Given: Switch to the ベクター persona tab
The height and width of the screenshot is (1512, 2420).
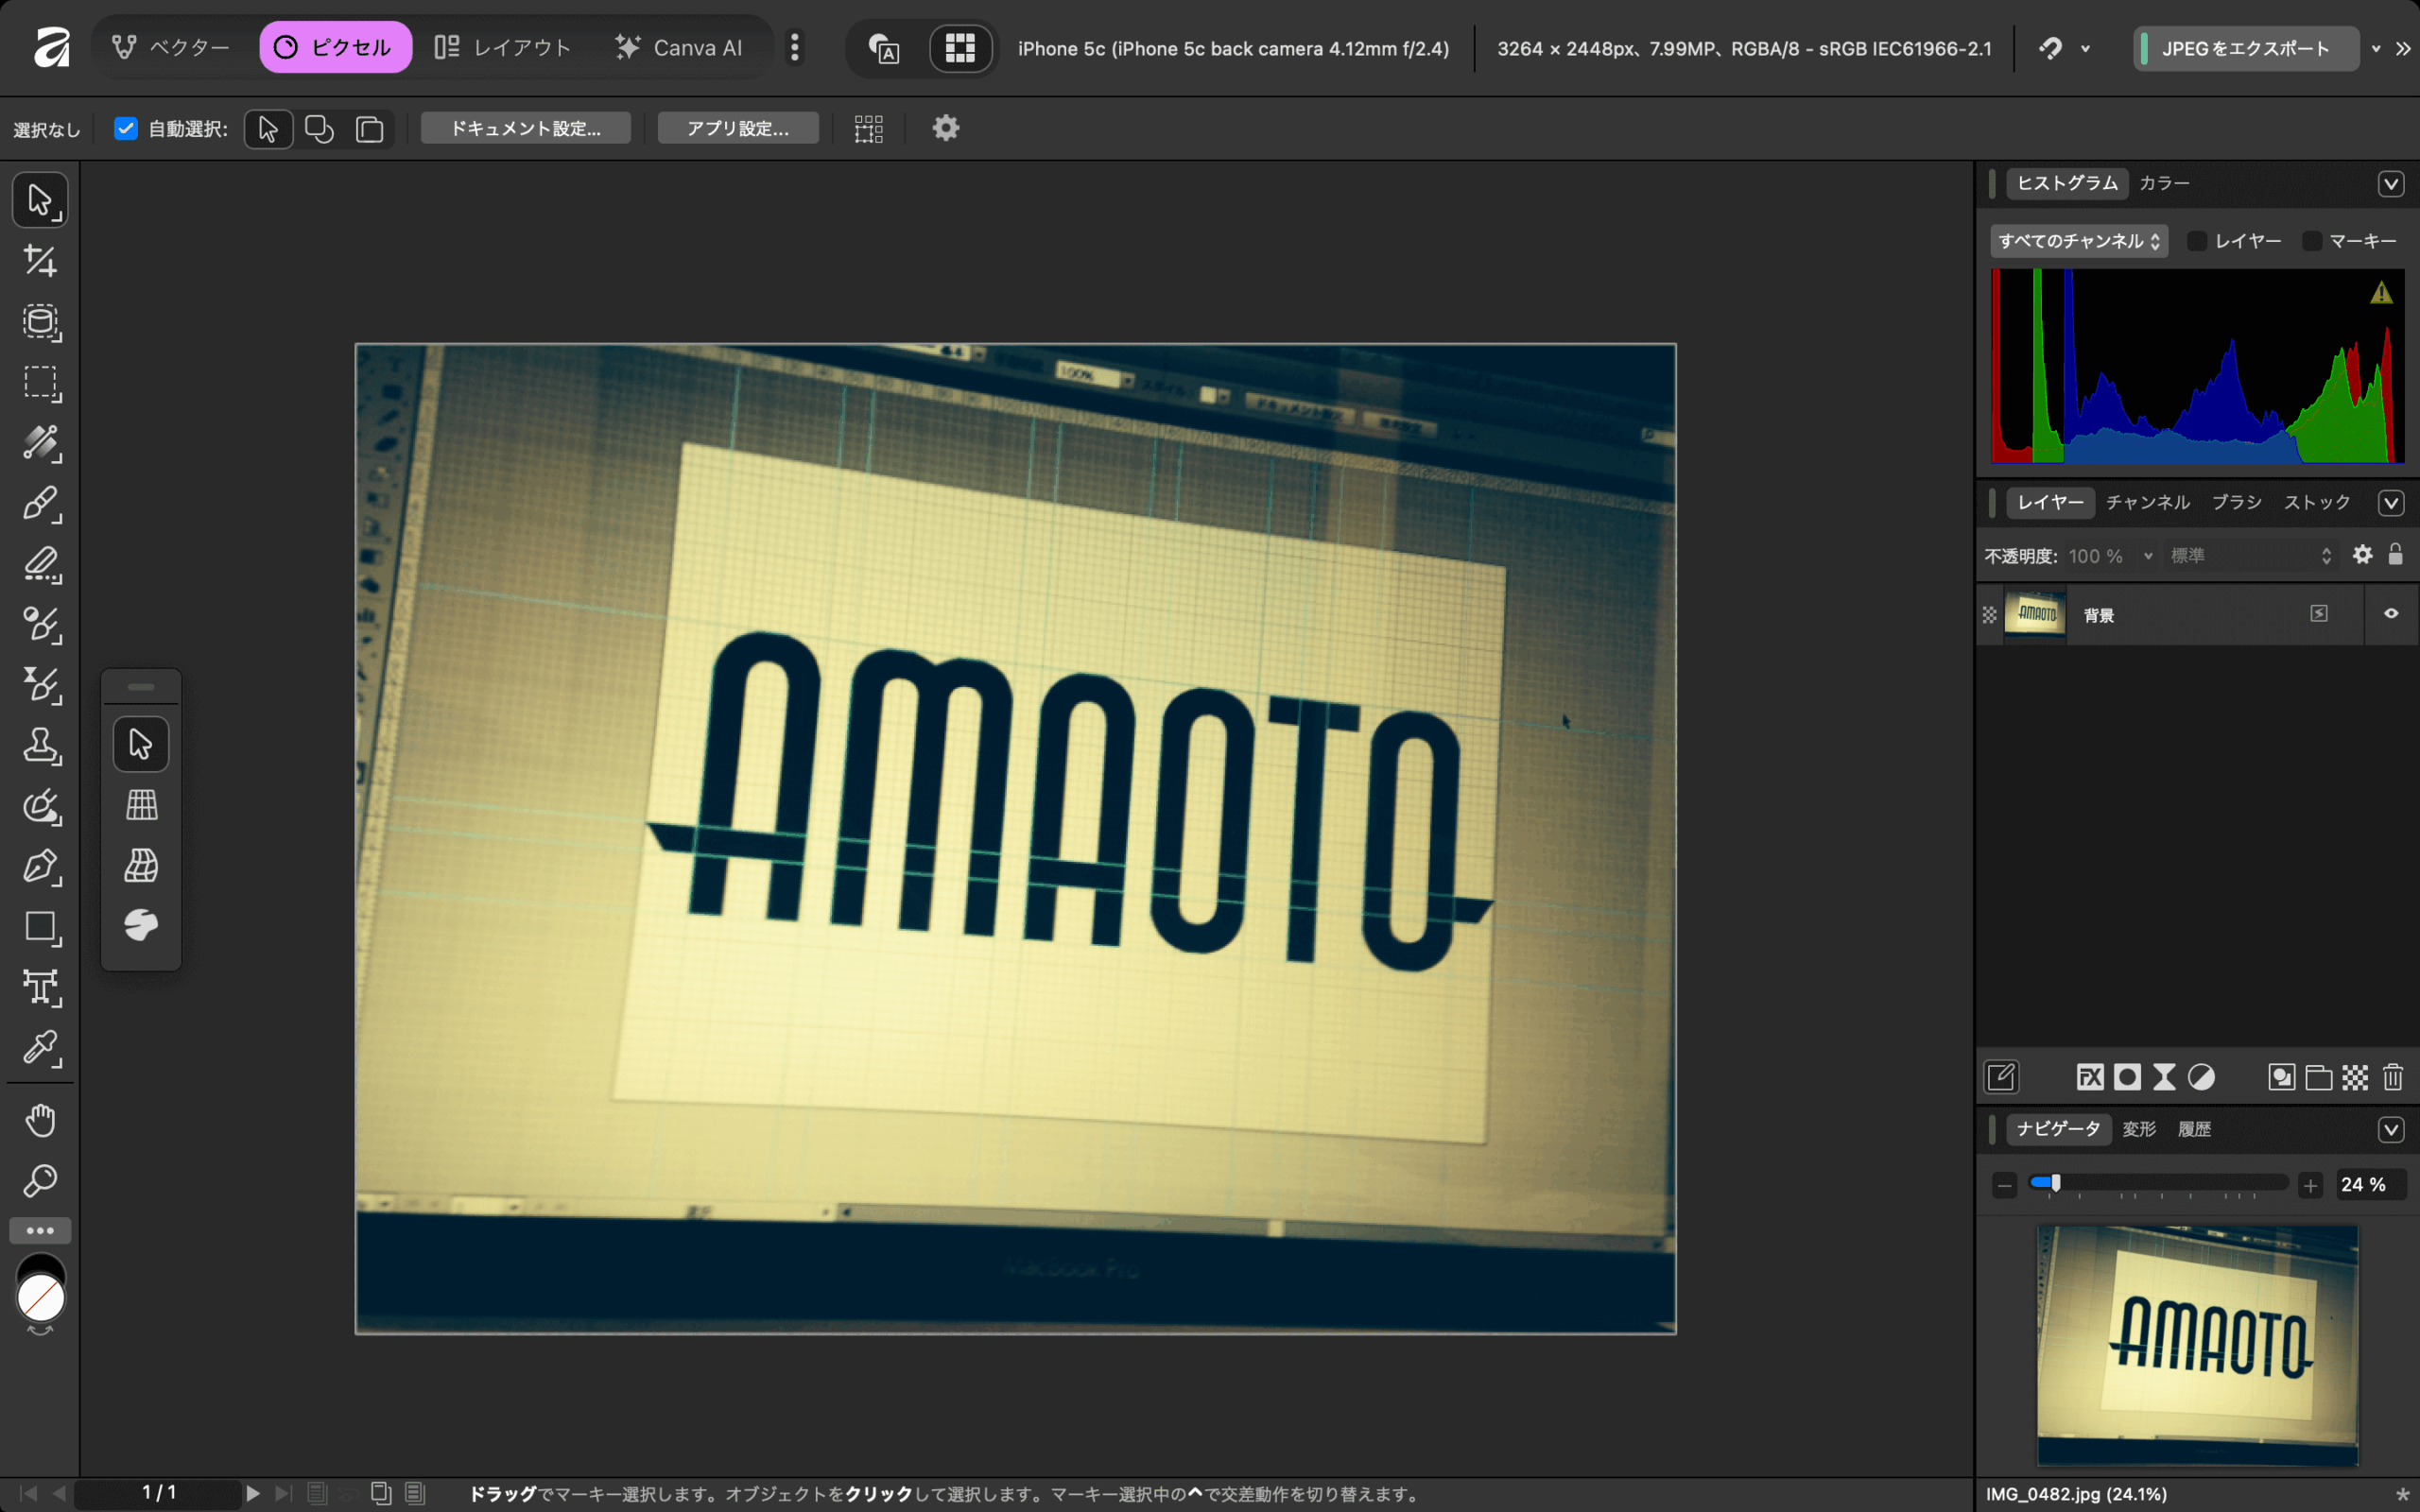Looking at the screenshot, I should coord(171,47).
